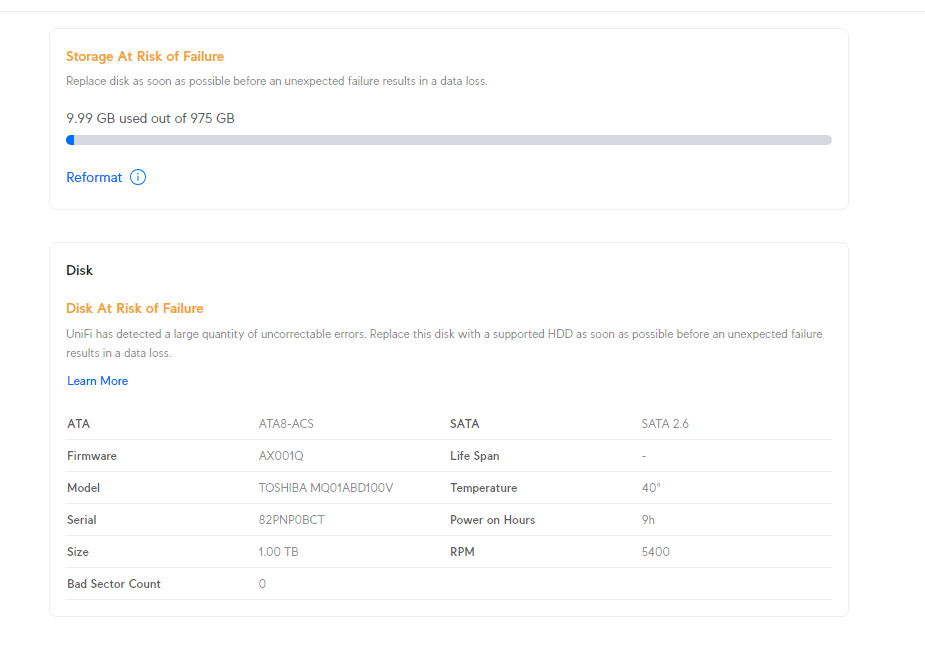Viewport: 925px width, 657px height.
Task: Select the model value TOSHIBA MQ01ABD100V
Action: click(325, 488)
